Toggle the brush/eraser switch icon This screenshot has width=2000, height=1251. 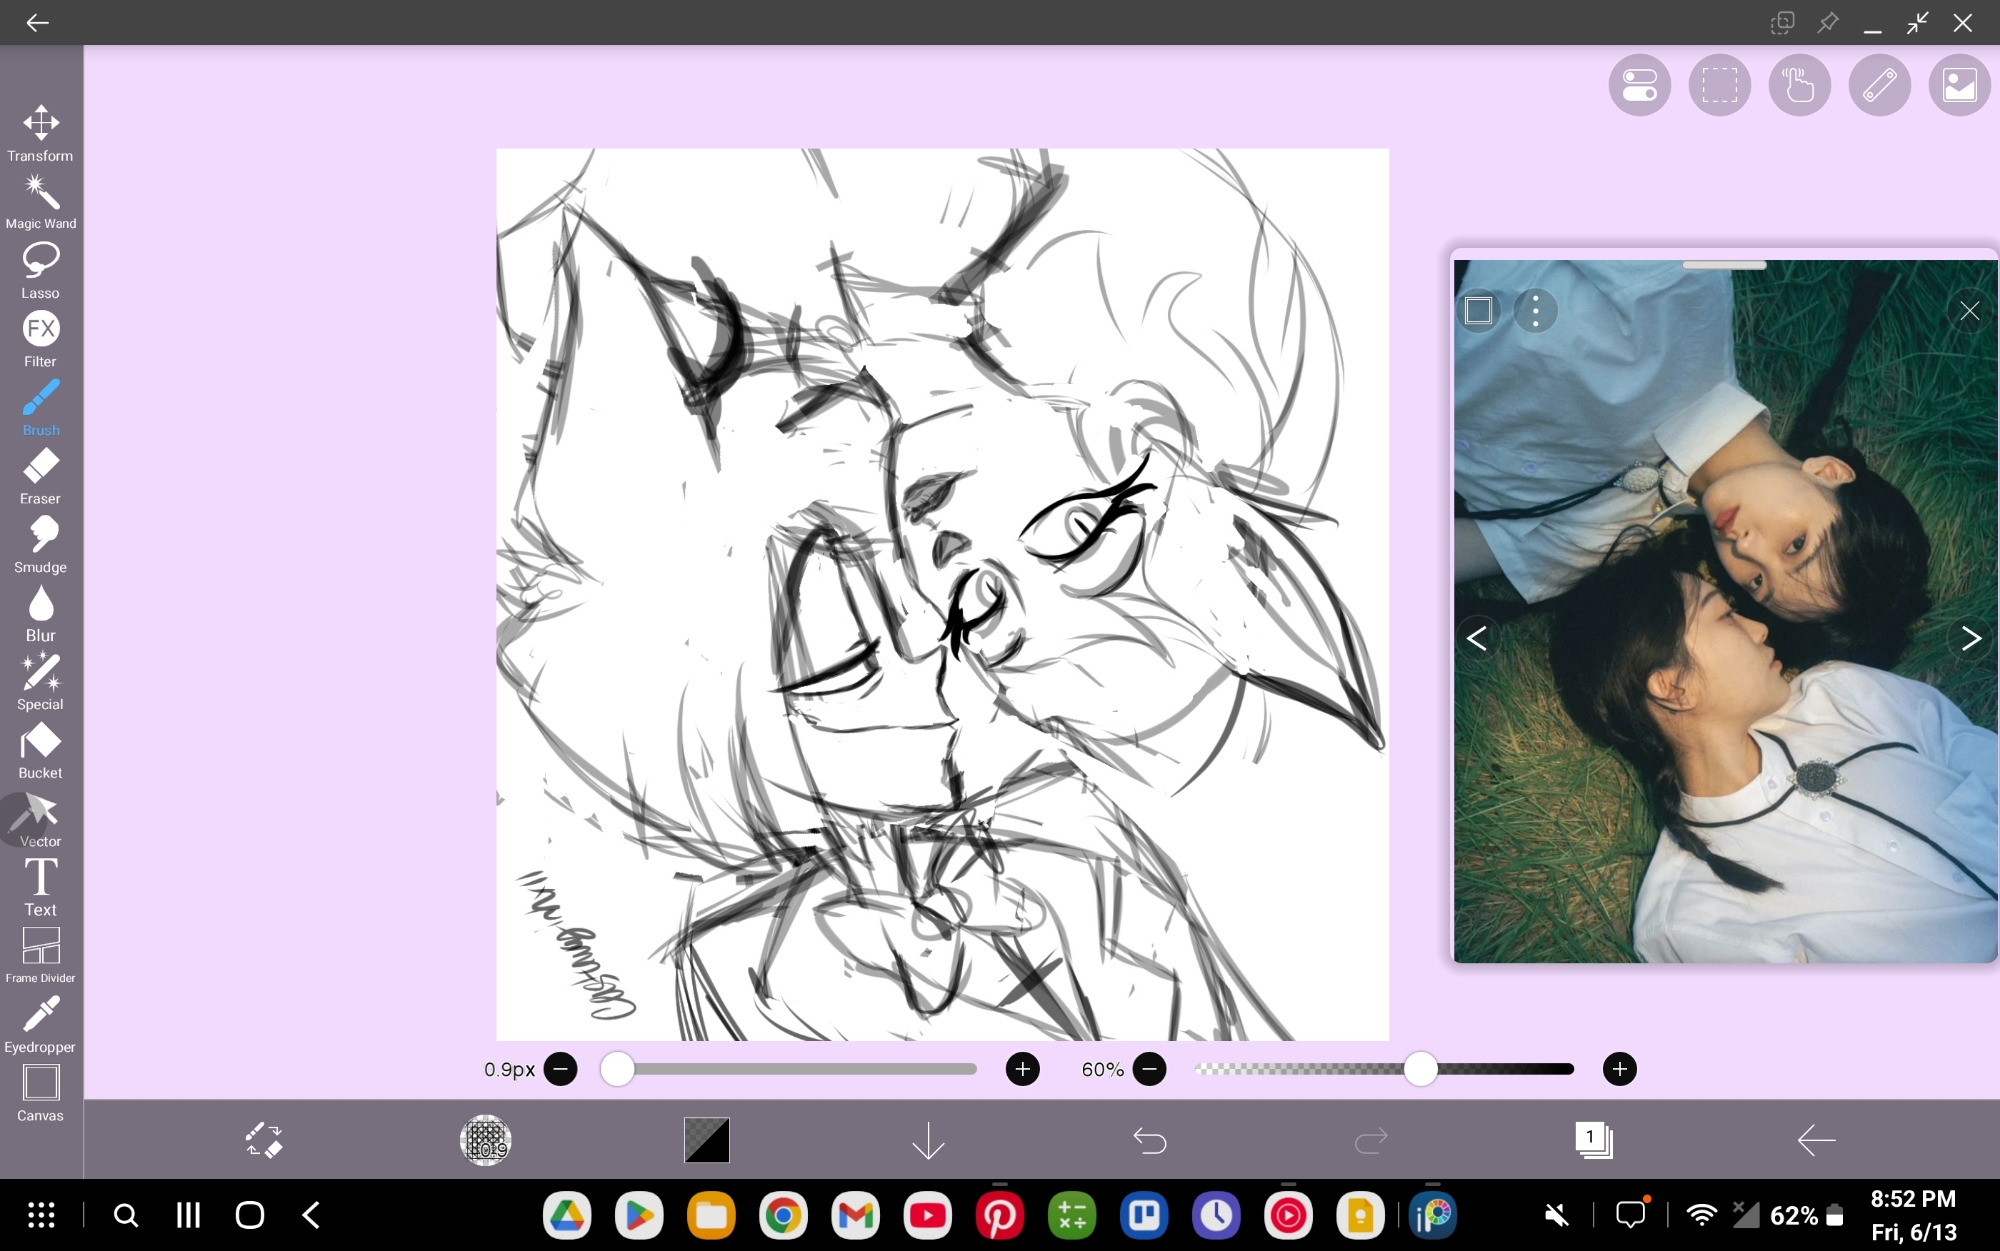tap(264, 1140)
